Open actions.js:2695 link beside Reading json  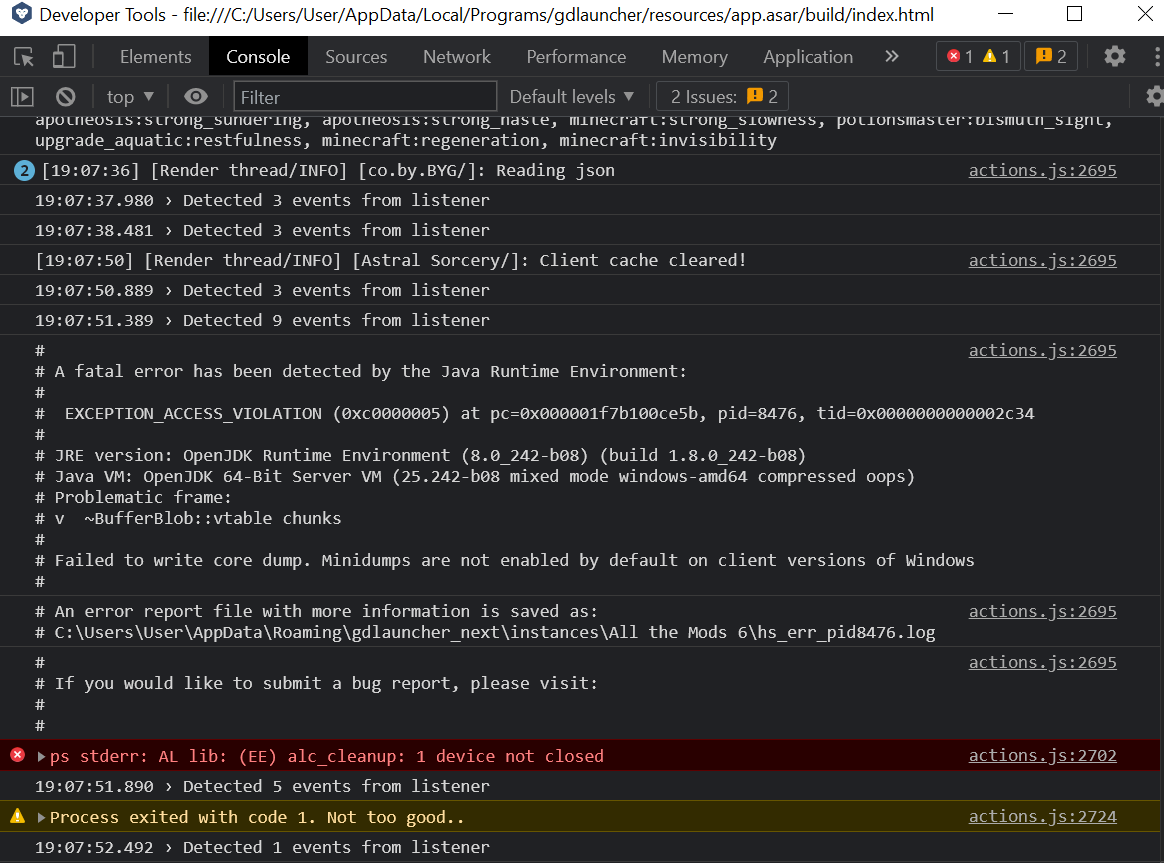(x=1042, y=170)
